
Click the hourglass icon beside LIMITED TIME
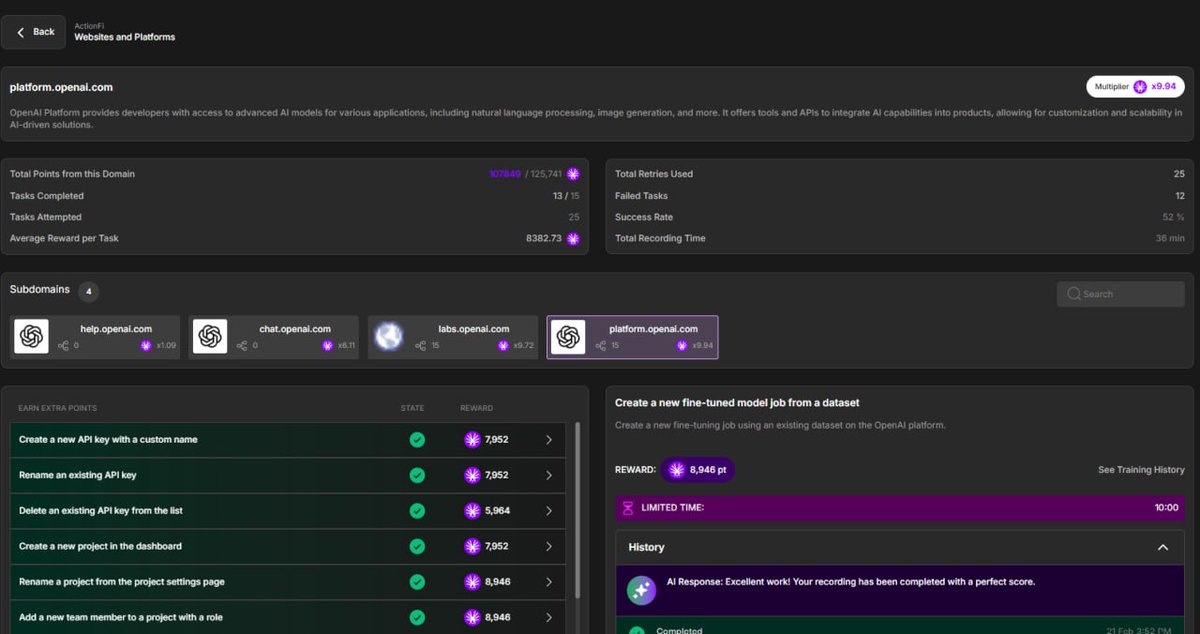(628, 508)
